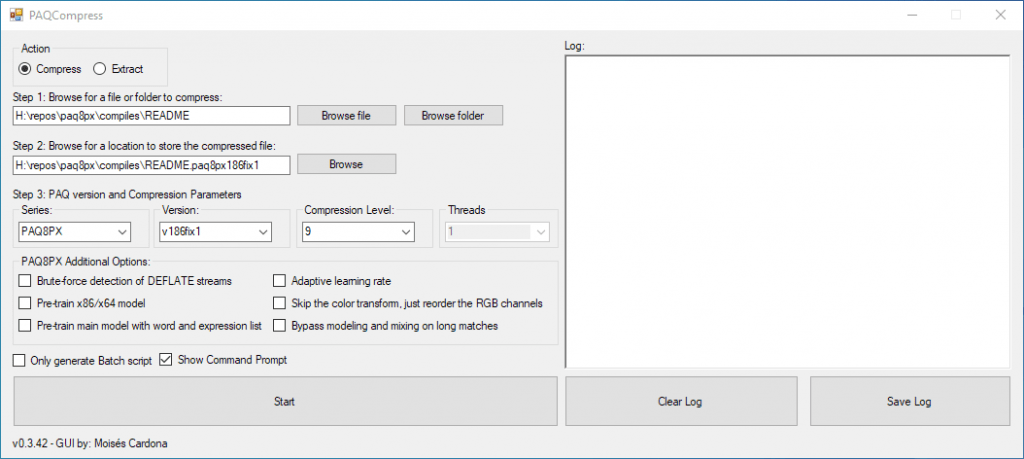This screenshot has width=1024, height=459.
Task: Close the PAQCompress window
Action: click(1000, 15)
